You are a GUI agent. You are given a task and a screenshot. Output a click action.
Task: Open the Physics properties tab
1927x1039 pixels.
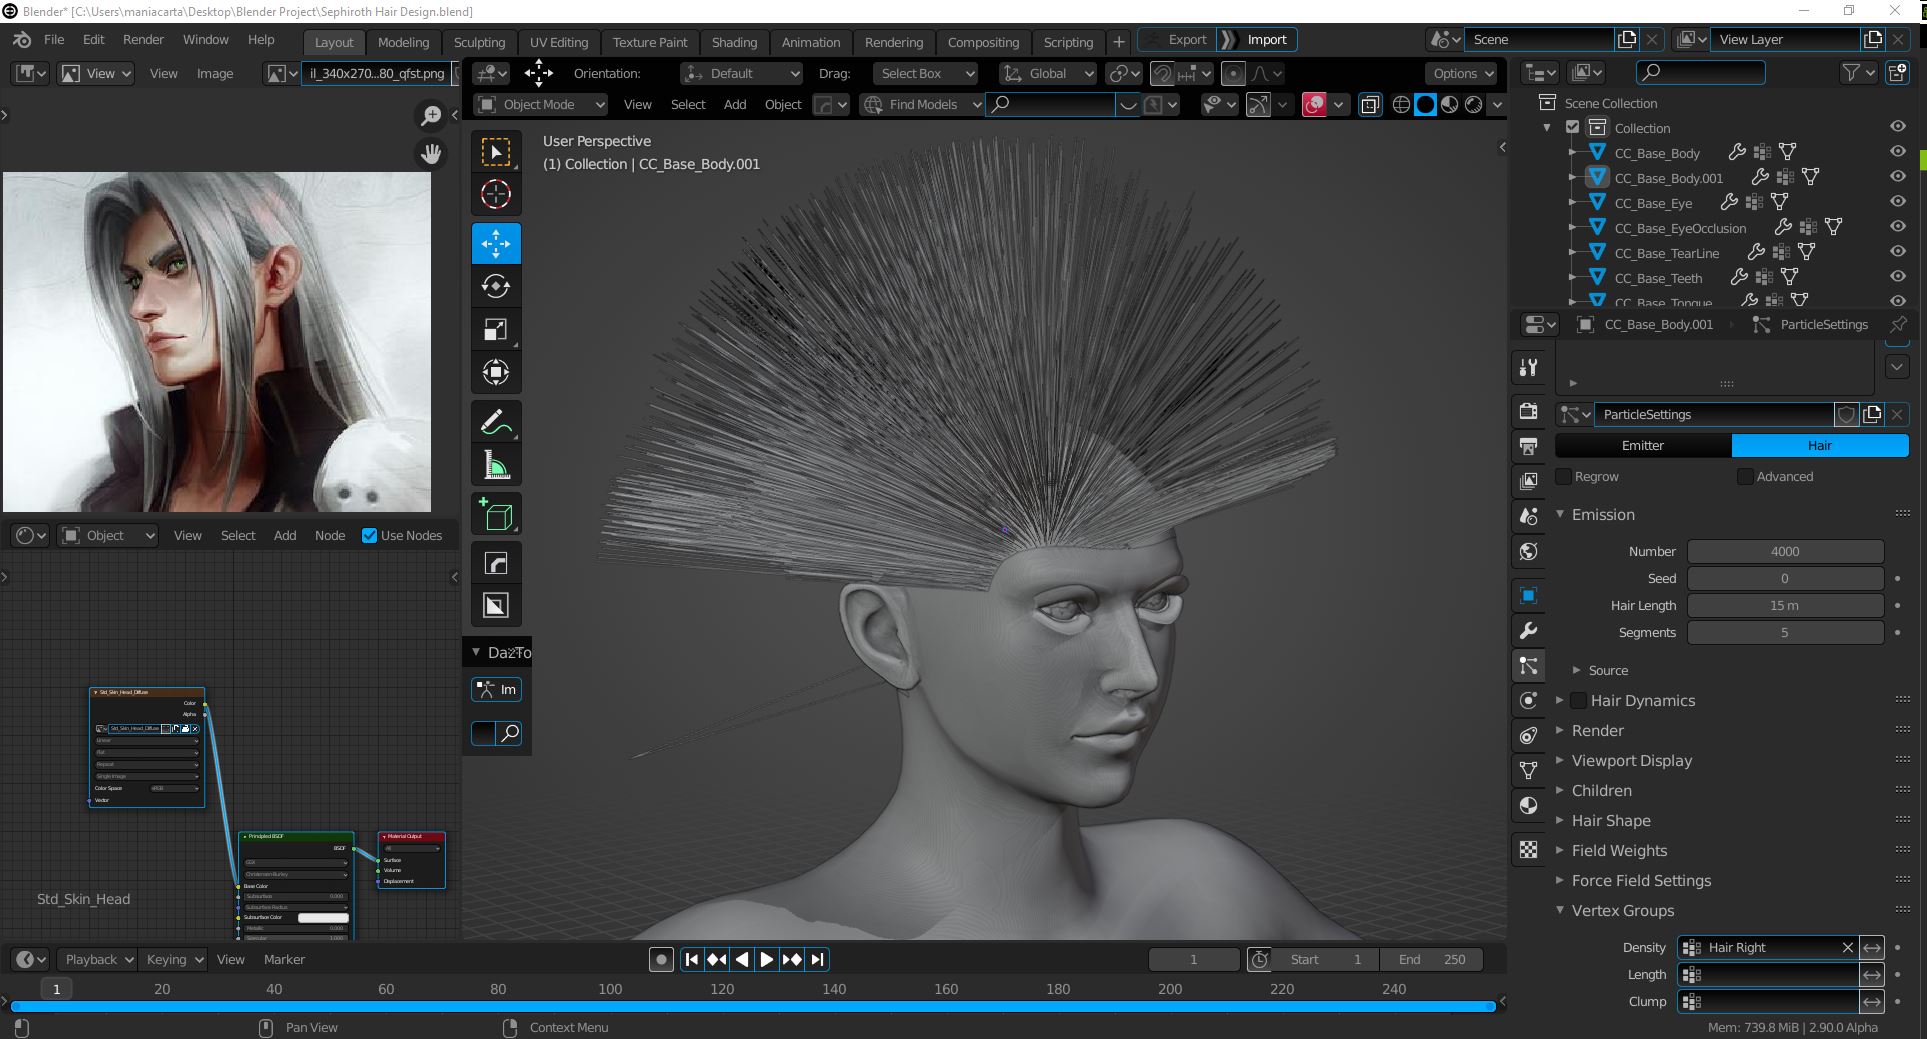tap(1528, 700)
